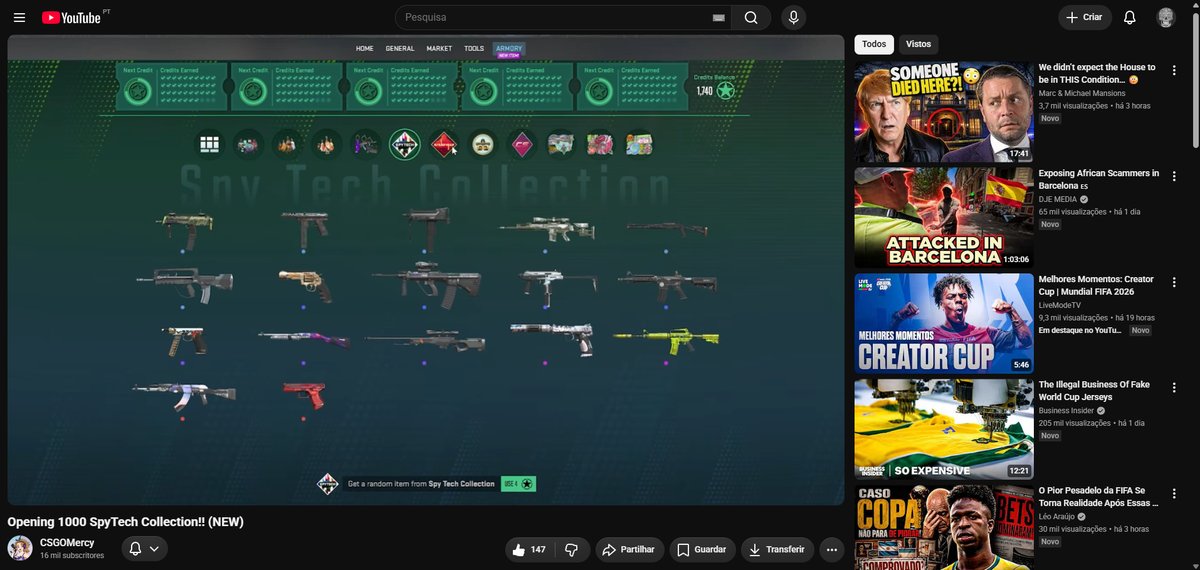This screenshot has width=1200, height=570.
Task: Open 'O Pior Pesadelo da FIFA' title
Action: tap(1098, 496)
